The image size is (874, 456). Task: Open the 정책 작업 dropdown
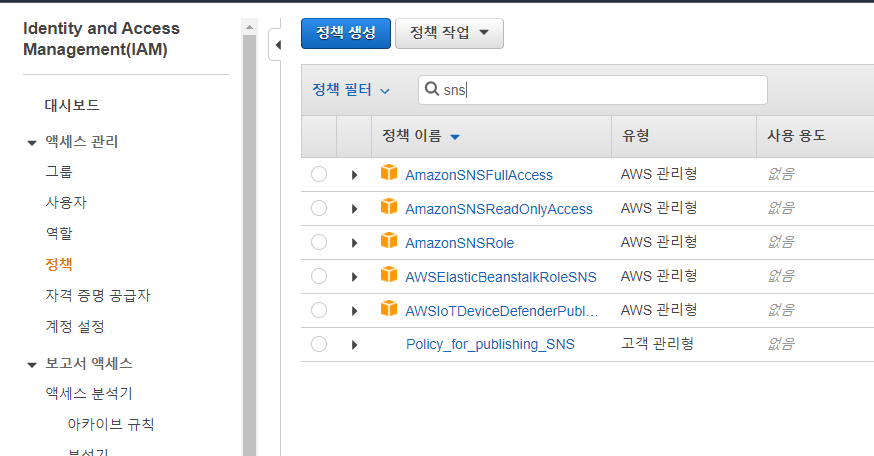(x=449, y=33)
